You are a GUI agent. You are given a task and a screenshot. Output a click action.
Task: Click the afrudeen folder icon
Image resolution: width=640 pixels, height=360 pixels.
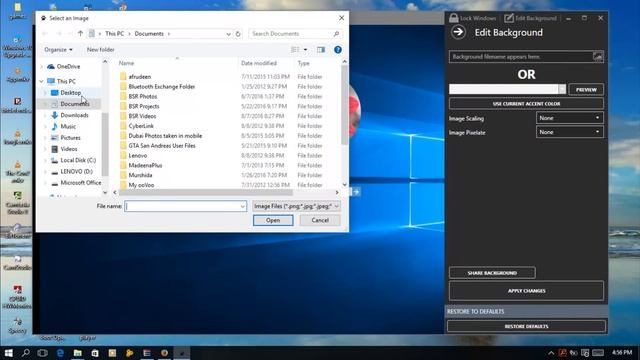[x=123, y=77]
